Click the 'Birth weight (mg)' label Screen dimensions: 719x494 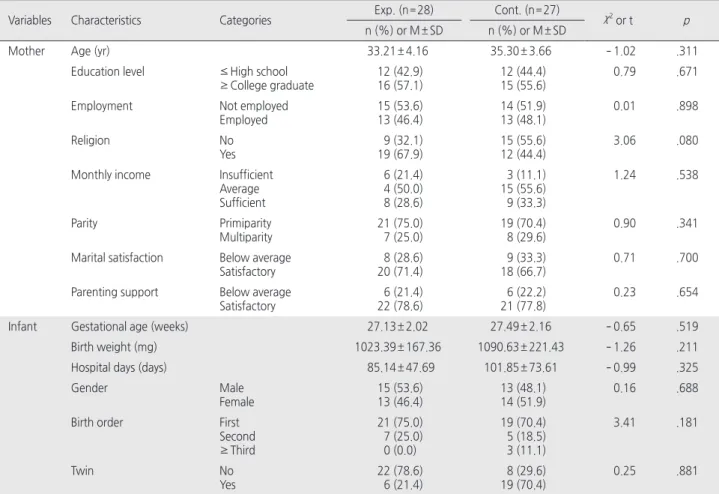114,347
